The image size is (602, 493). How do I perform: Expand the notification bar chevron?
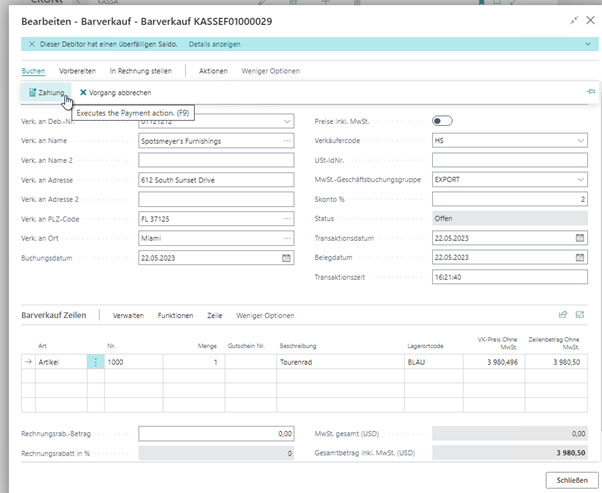pos(586,45)
